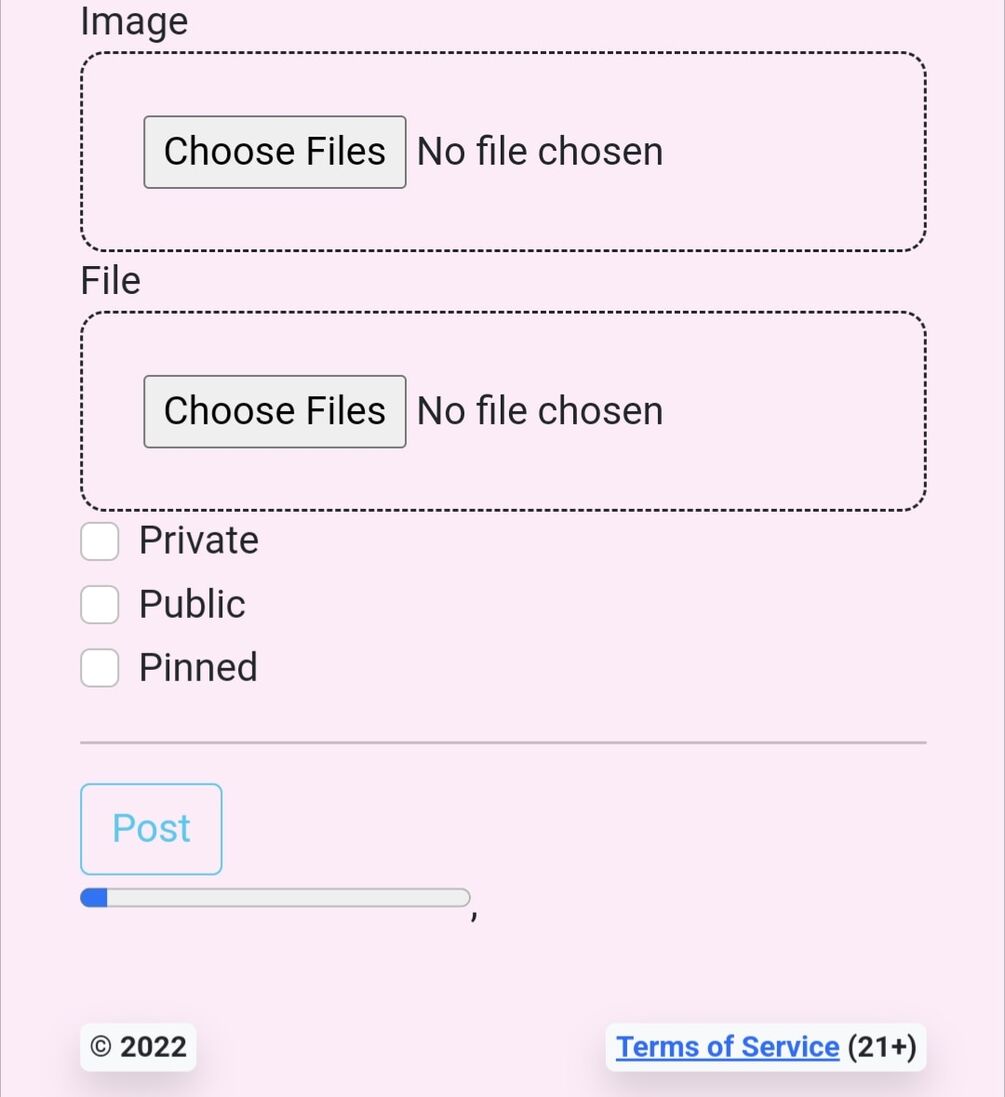This screenshot has height=1097, width=1005.
Task: Click the © 2022 copyright badge
Action: click(x=138, y=1046)
